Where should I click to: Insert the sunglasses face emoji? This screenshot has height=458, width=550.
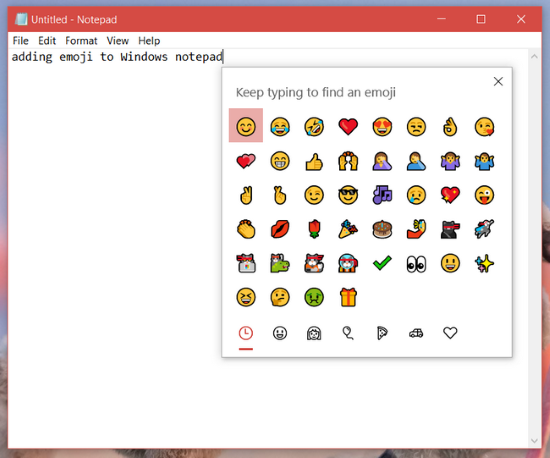click(348, 195)
